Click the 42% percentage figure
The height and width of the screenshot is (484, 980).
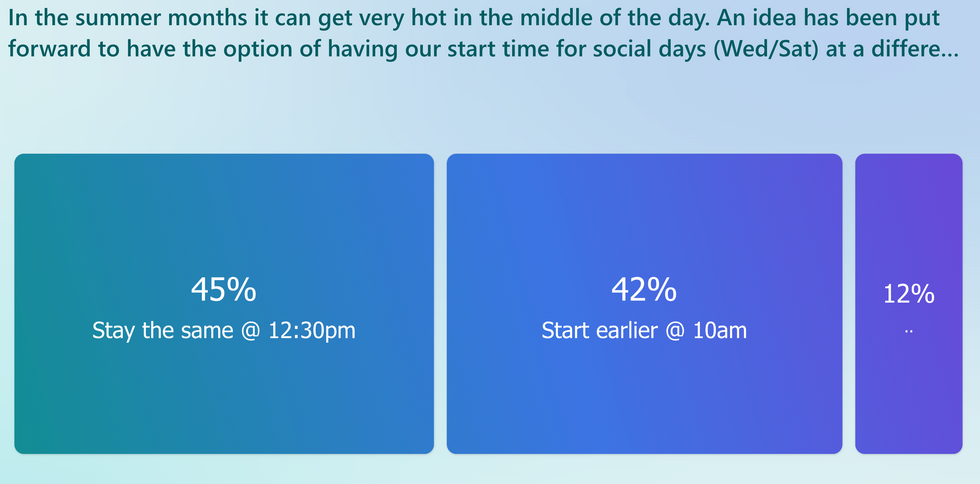[644, 290]
